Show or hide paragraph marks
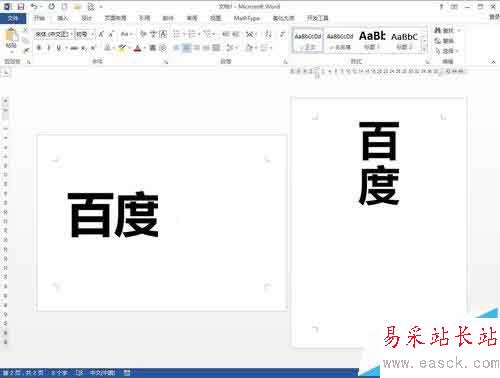Screen dimensions: 500x378 (282, 34)
